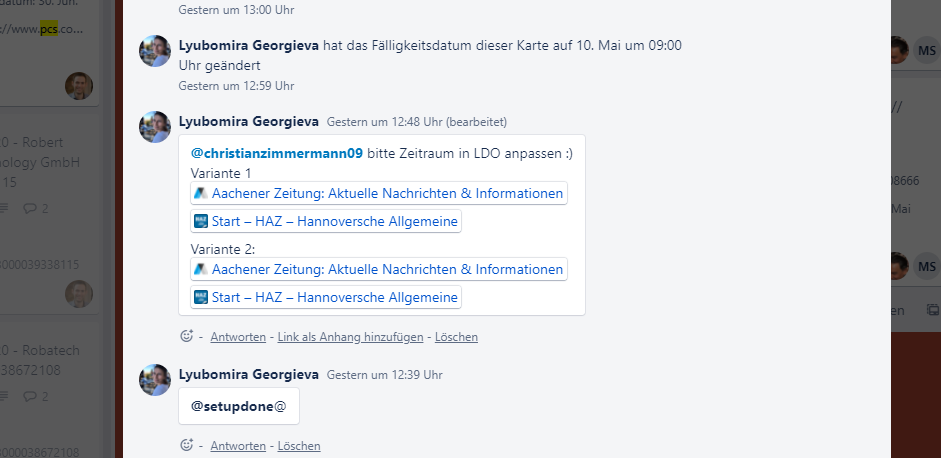Click Aachener Zeitung icon under Variante 1
Image resolution: width=941 pixels, height=458 pixels.
tap(201, 193)
